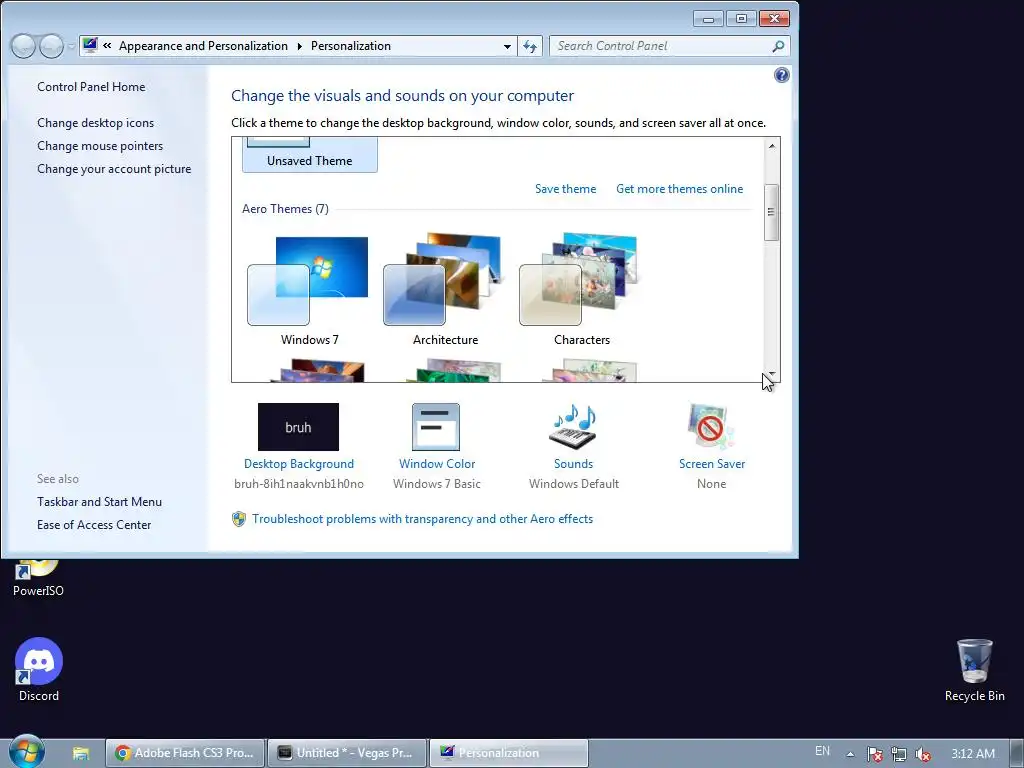Click the theme list scroll up arrow

click(772, 146)
